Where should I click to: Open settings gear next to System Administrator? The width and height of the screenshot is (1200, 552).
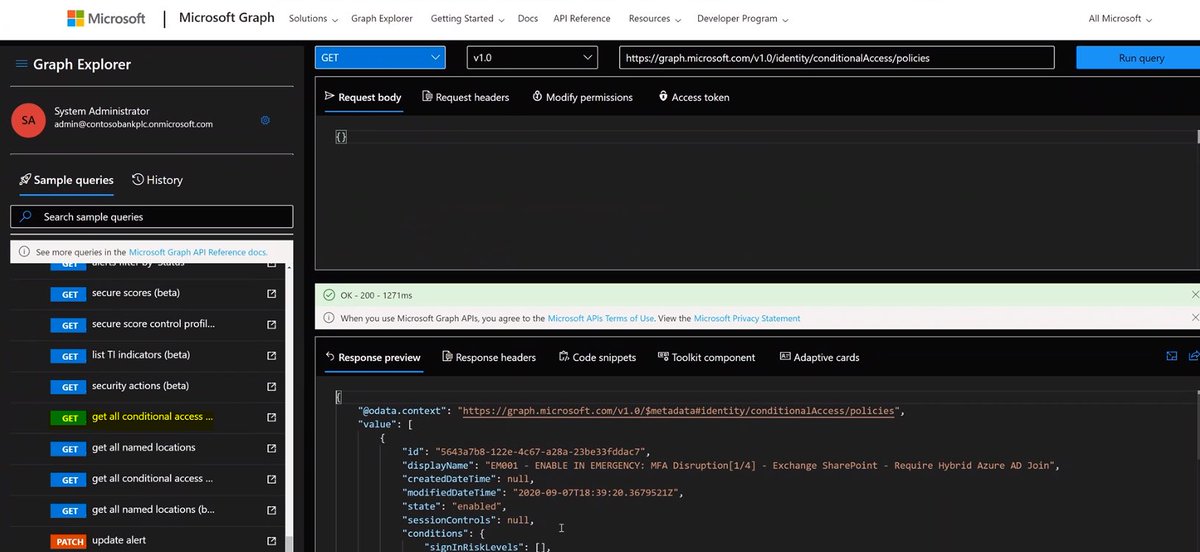pyautogui.click(x=265, y=120)
